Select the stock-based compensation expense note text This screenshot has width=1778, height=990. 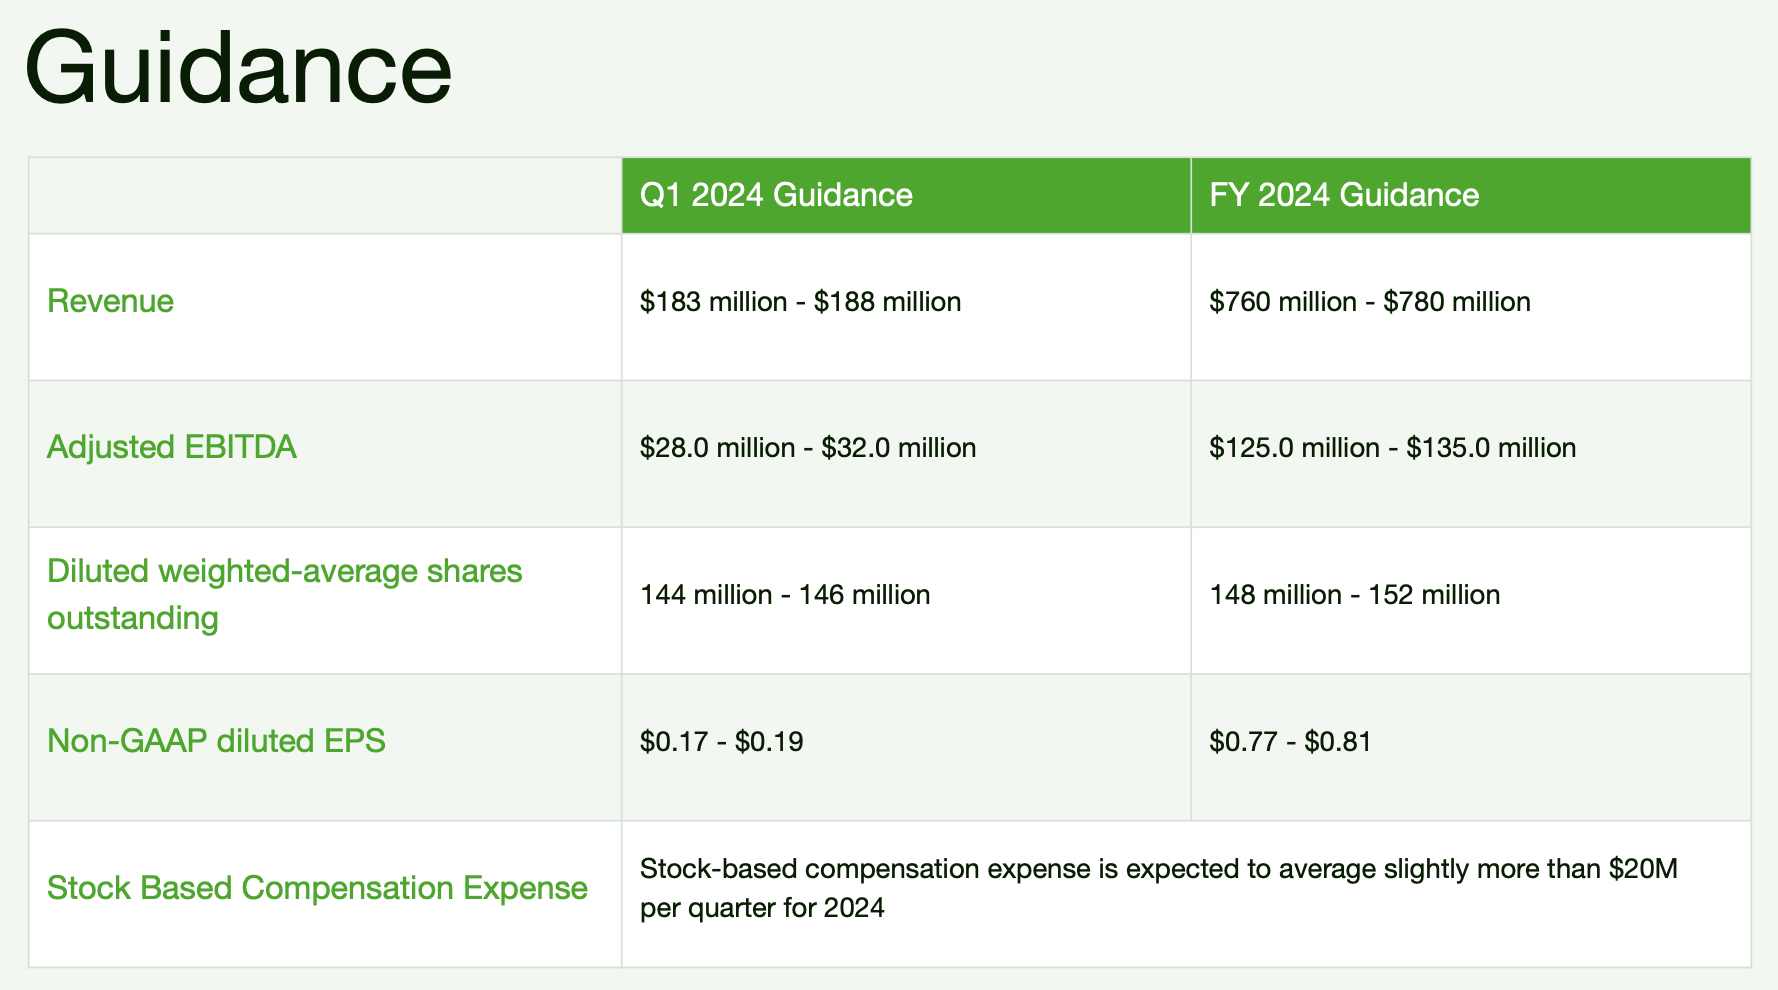coord(1158,888)
